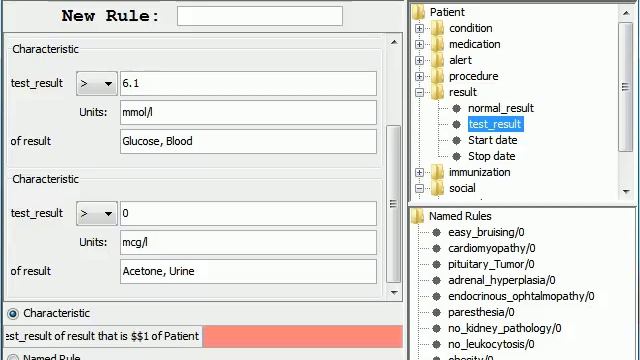Expand the medication tree node
This screenshot has width=640, height=360.
point(419,44)
